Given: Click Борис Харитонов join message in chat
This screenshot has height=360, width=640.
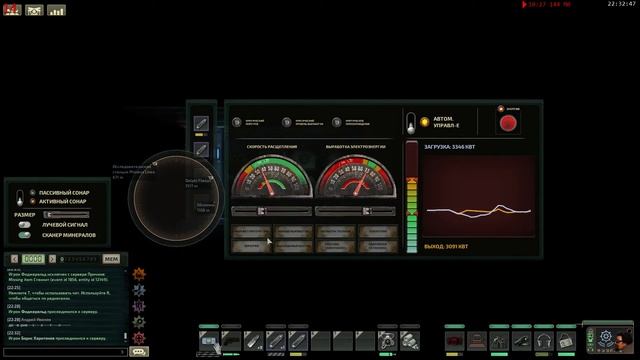Looking at the screenshot, I should tap(57, 338).
